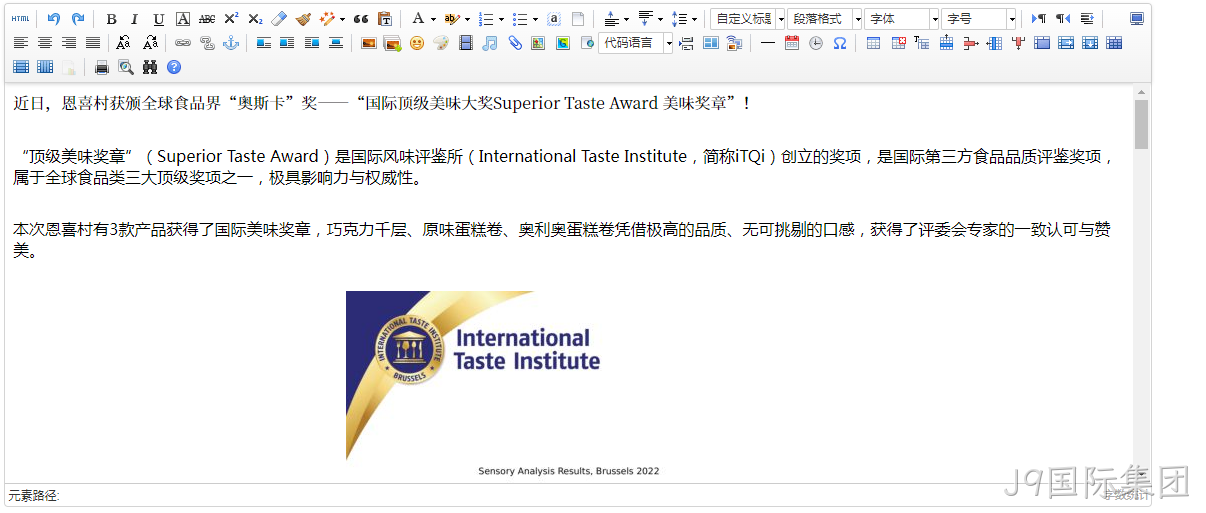Remove the hyperlink
Viewport: 1206px width, 513px height.
207,43
